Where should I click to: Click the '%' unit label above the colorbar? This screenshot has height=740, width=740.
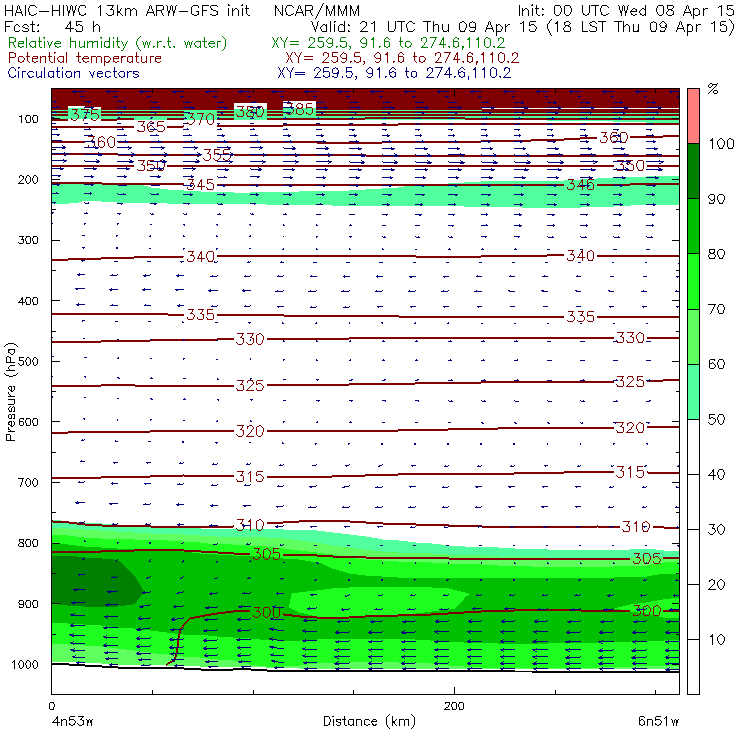713,89
